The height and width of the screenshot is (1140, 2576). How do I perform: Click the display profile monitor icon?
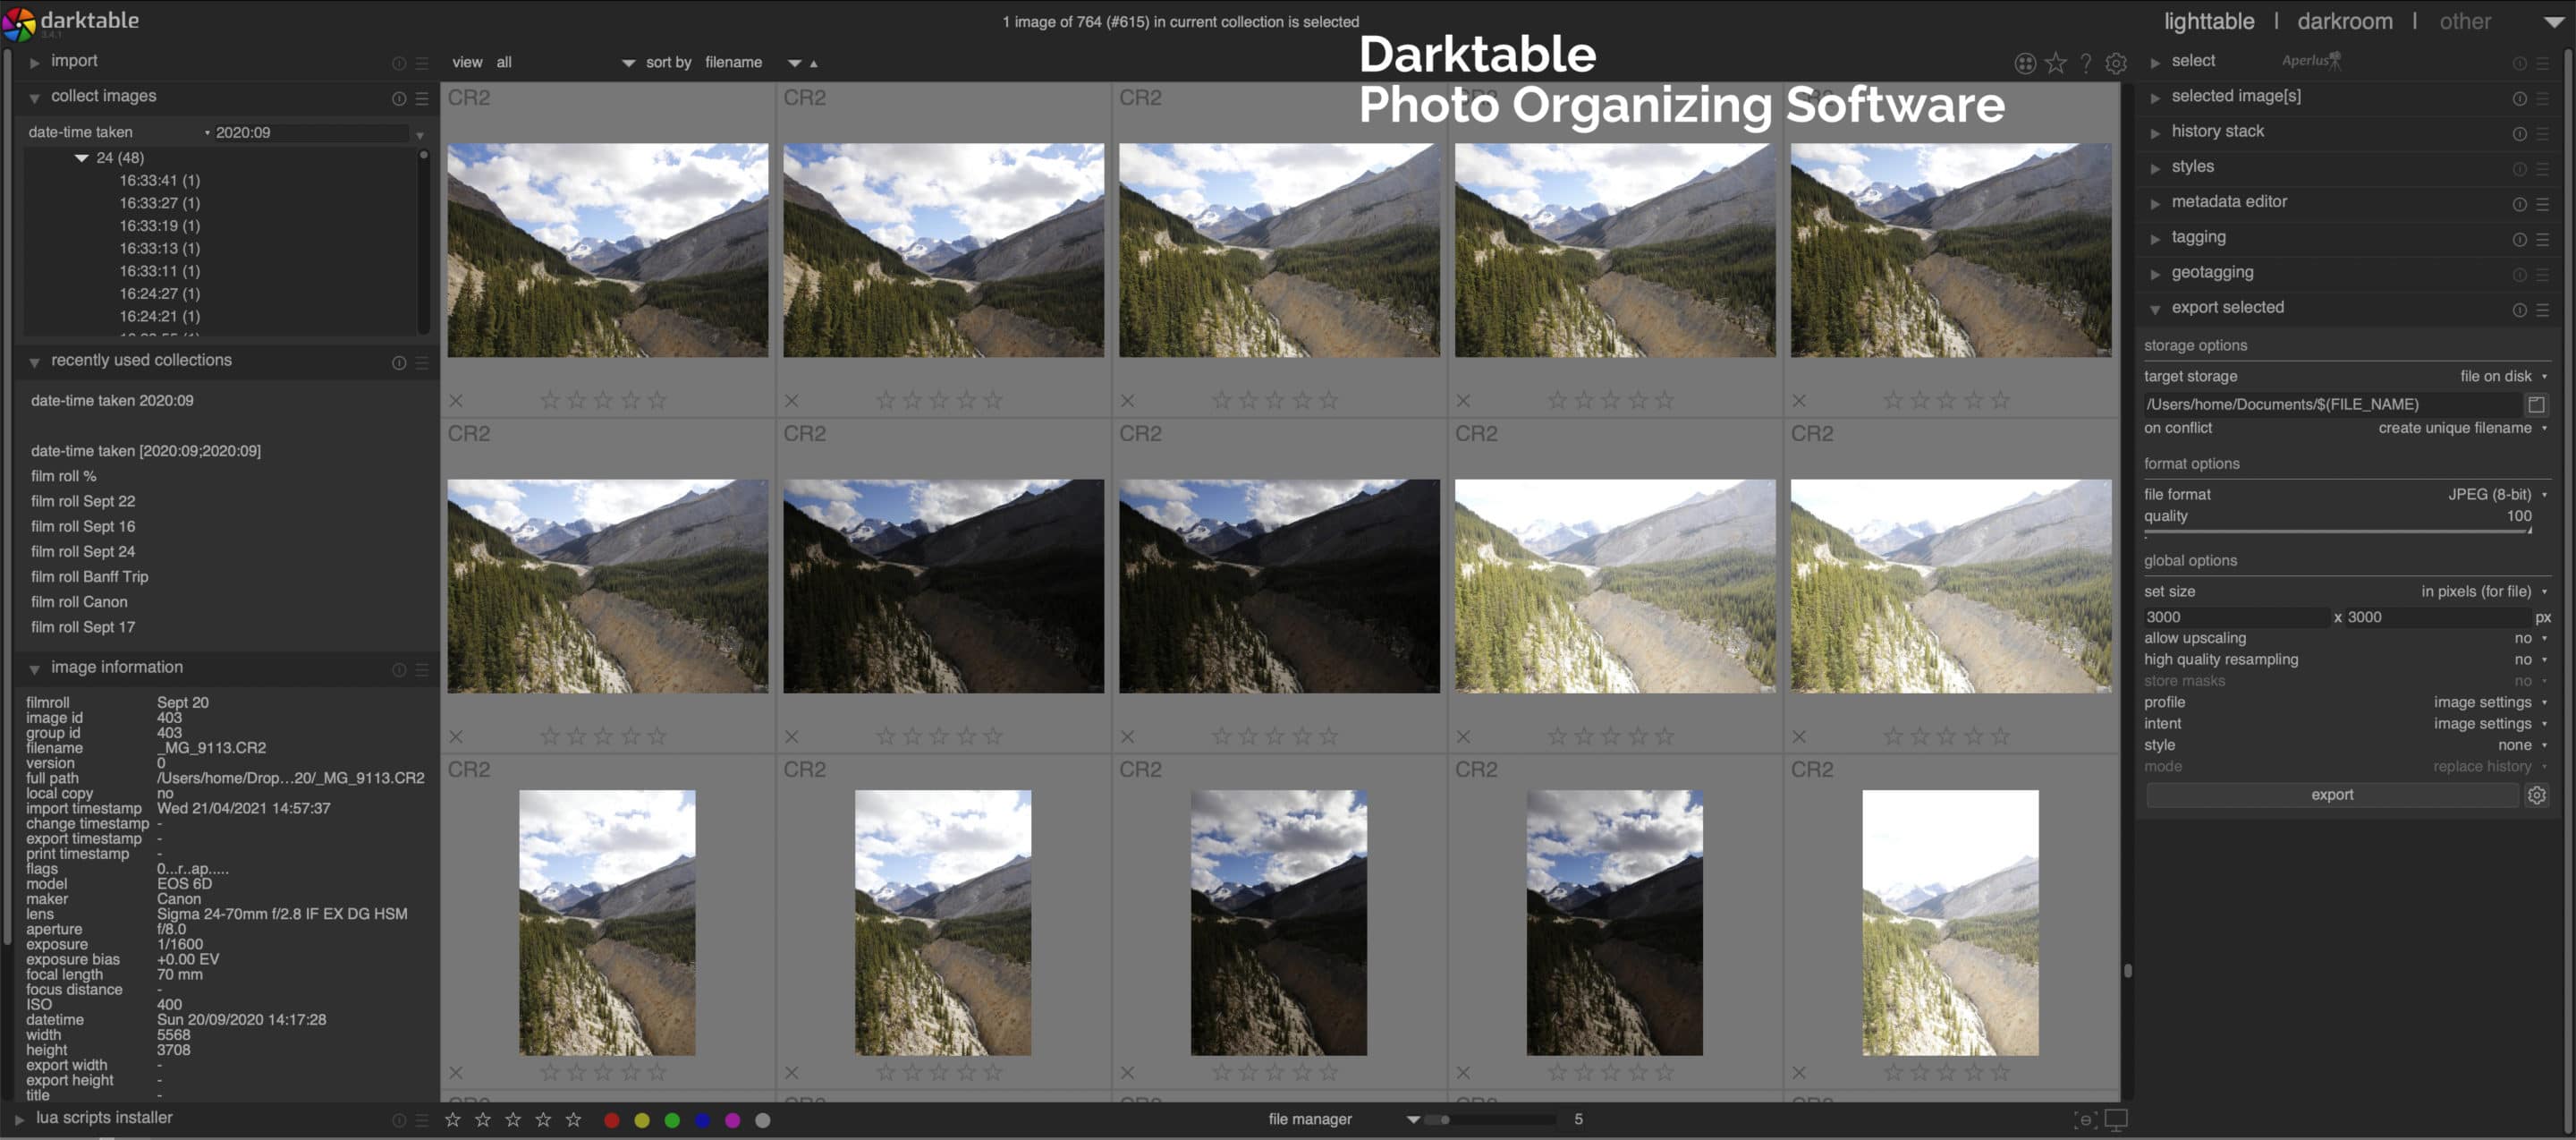2118,1120
